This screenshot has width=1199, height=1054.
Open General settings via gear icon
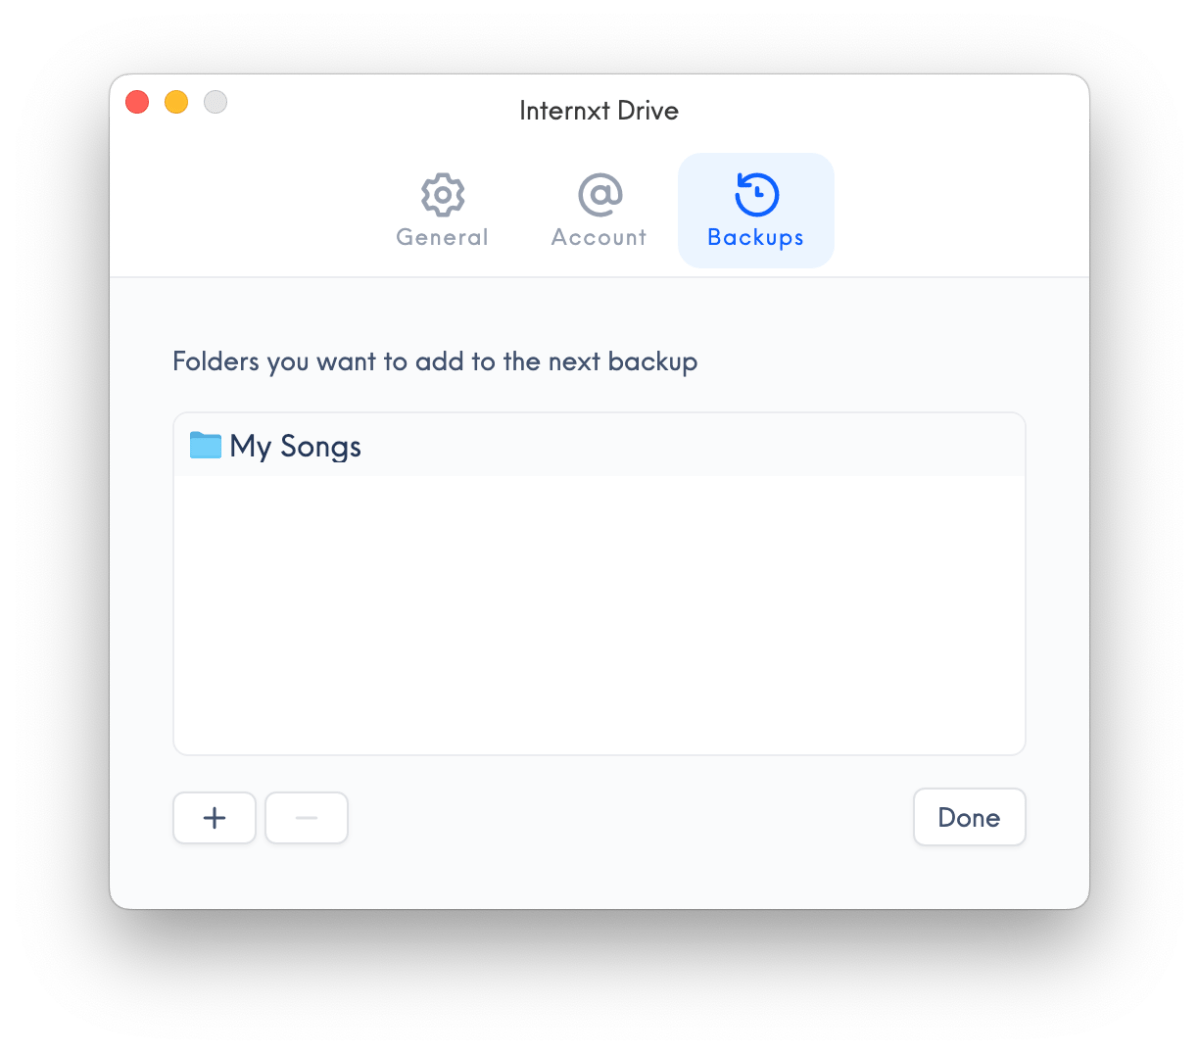[443, 194]
